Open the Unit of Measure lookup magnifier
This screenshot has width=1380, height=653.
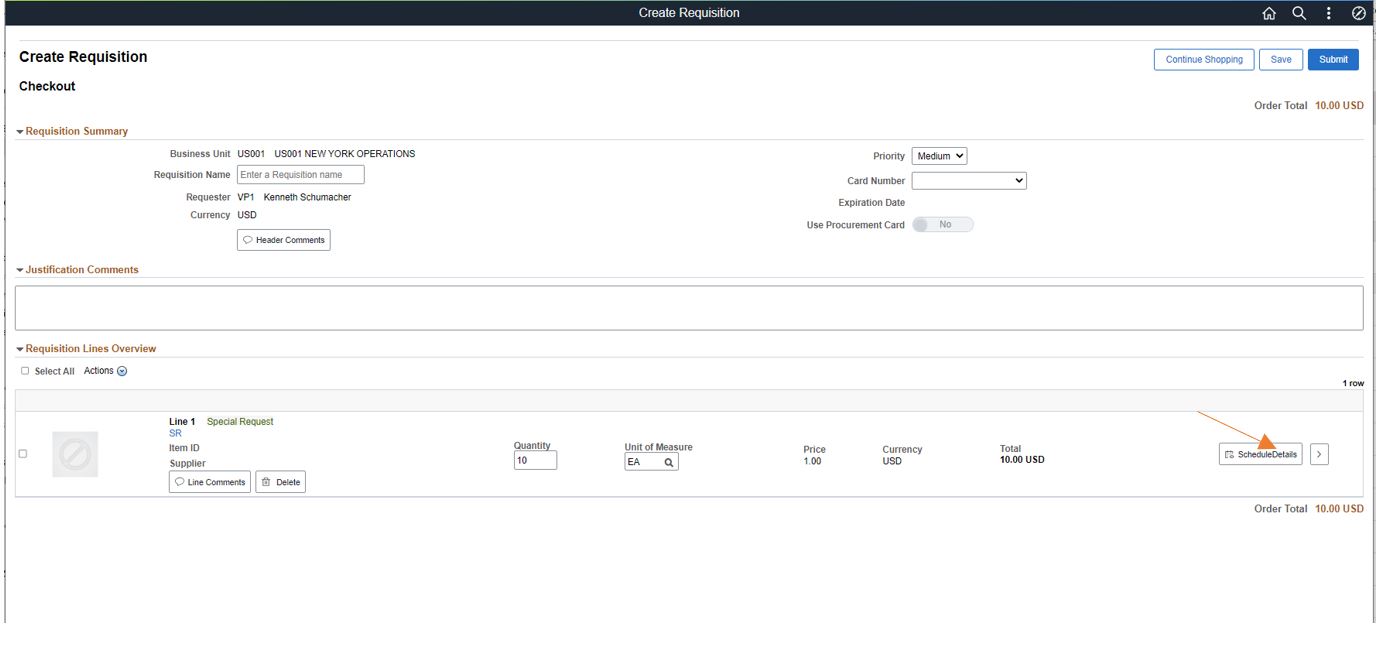point(667,461)
